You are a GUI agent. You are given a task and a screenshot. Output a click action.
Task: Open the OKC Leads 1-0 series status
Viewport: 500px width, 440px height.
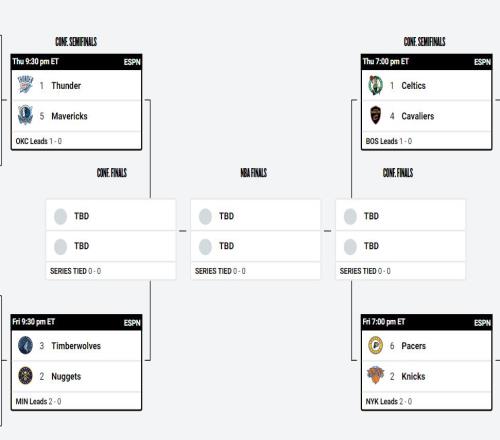tap(39, 141)
